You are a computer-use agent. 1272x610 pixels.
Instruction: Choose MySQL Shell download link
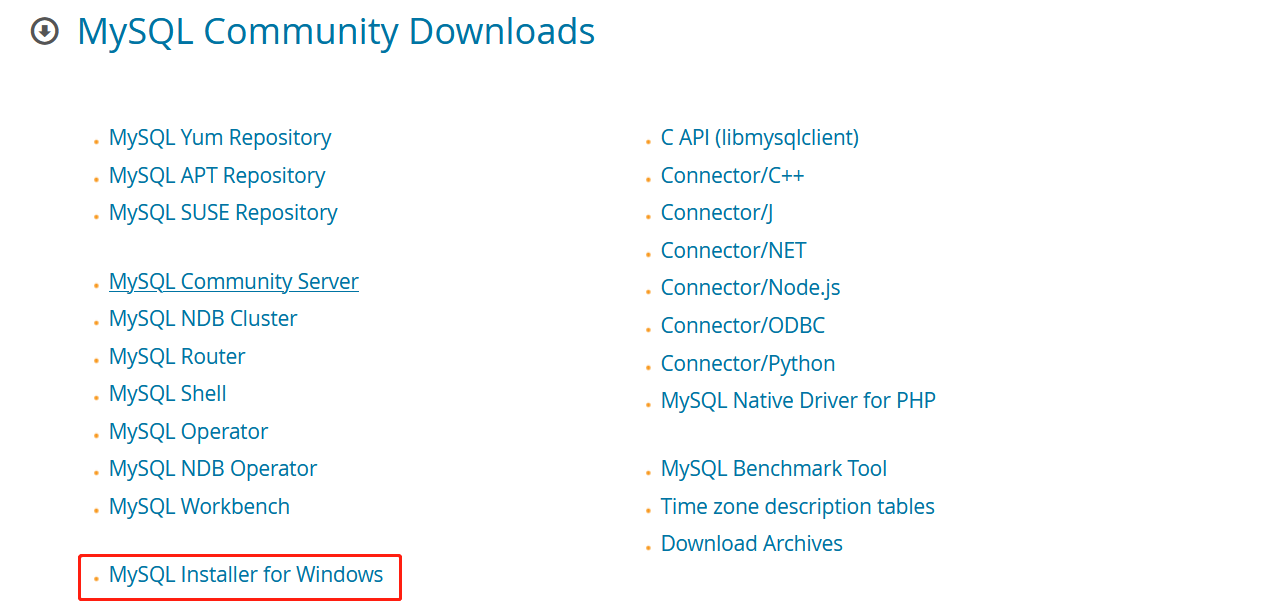point(168,394)
